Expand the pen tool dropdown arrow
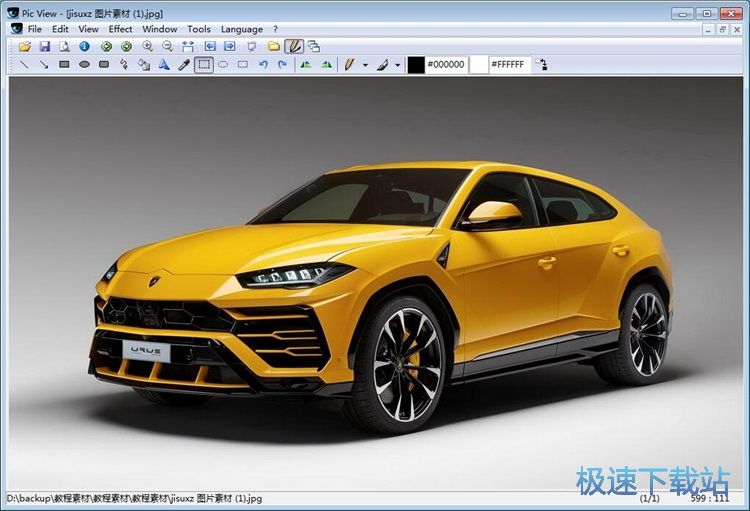 pyautogui.click(x=365, y=65)
